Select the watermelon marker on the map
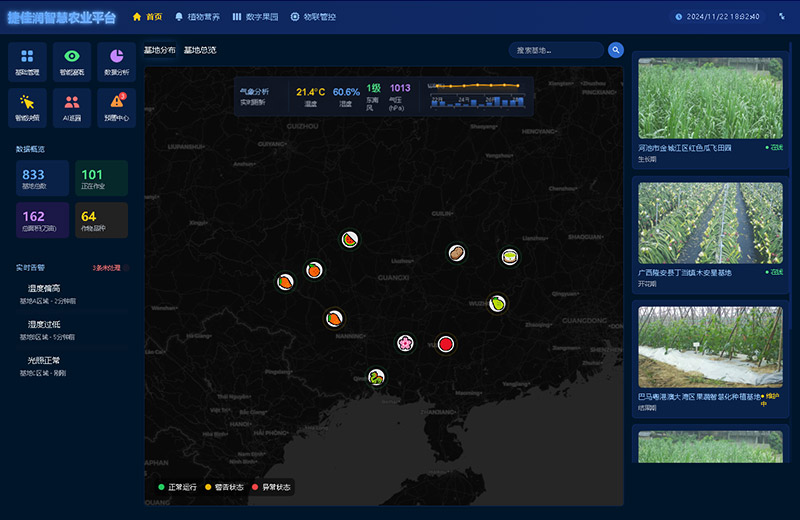The height and width of the screenshot is (520, 800). [x=349, y=239]
